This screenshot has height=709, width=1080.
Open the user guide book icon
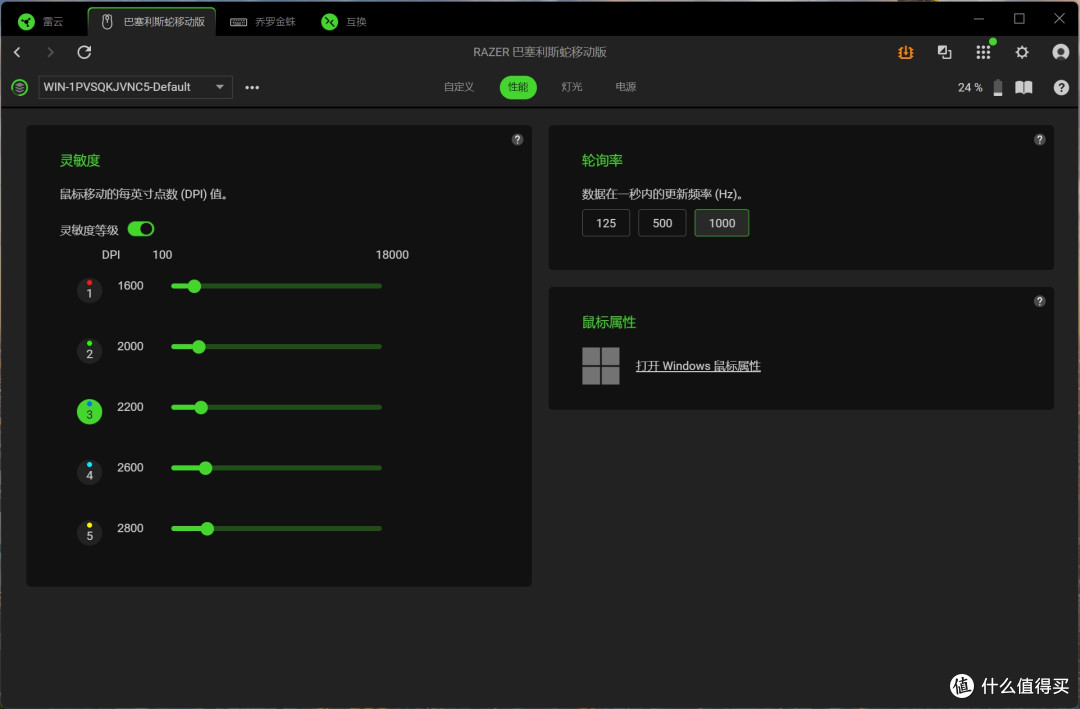pyautogui.click(x=1024, y=88)
